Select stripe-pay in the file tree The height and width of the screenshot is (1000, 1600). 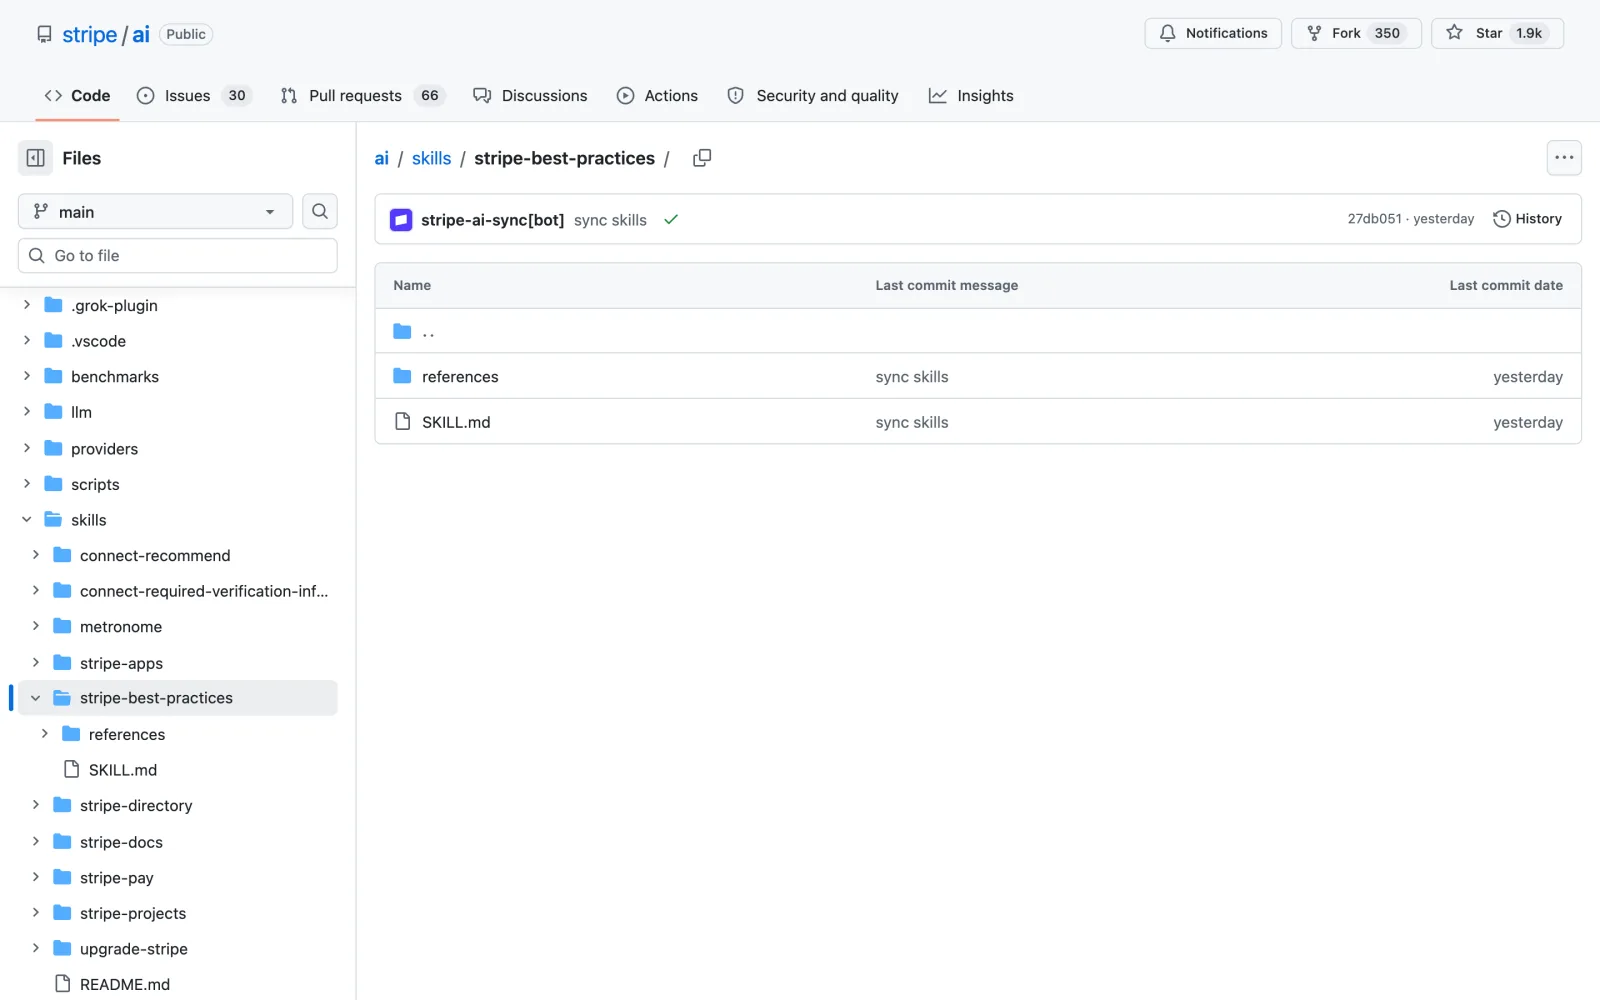[117, 878]
